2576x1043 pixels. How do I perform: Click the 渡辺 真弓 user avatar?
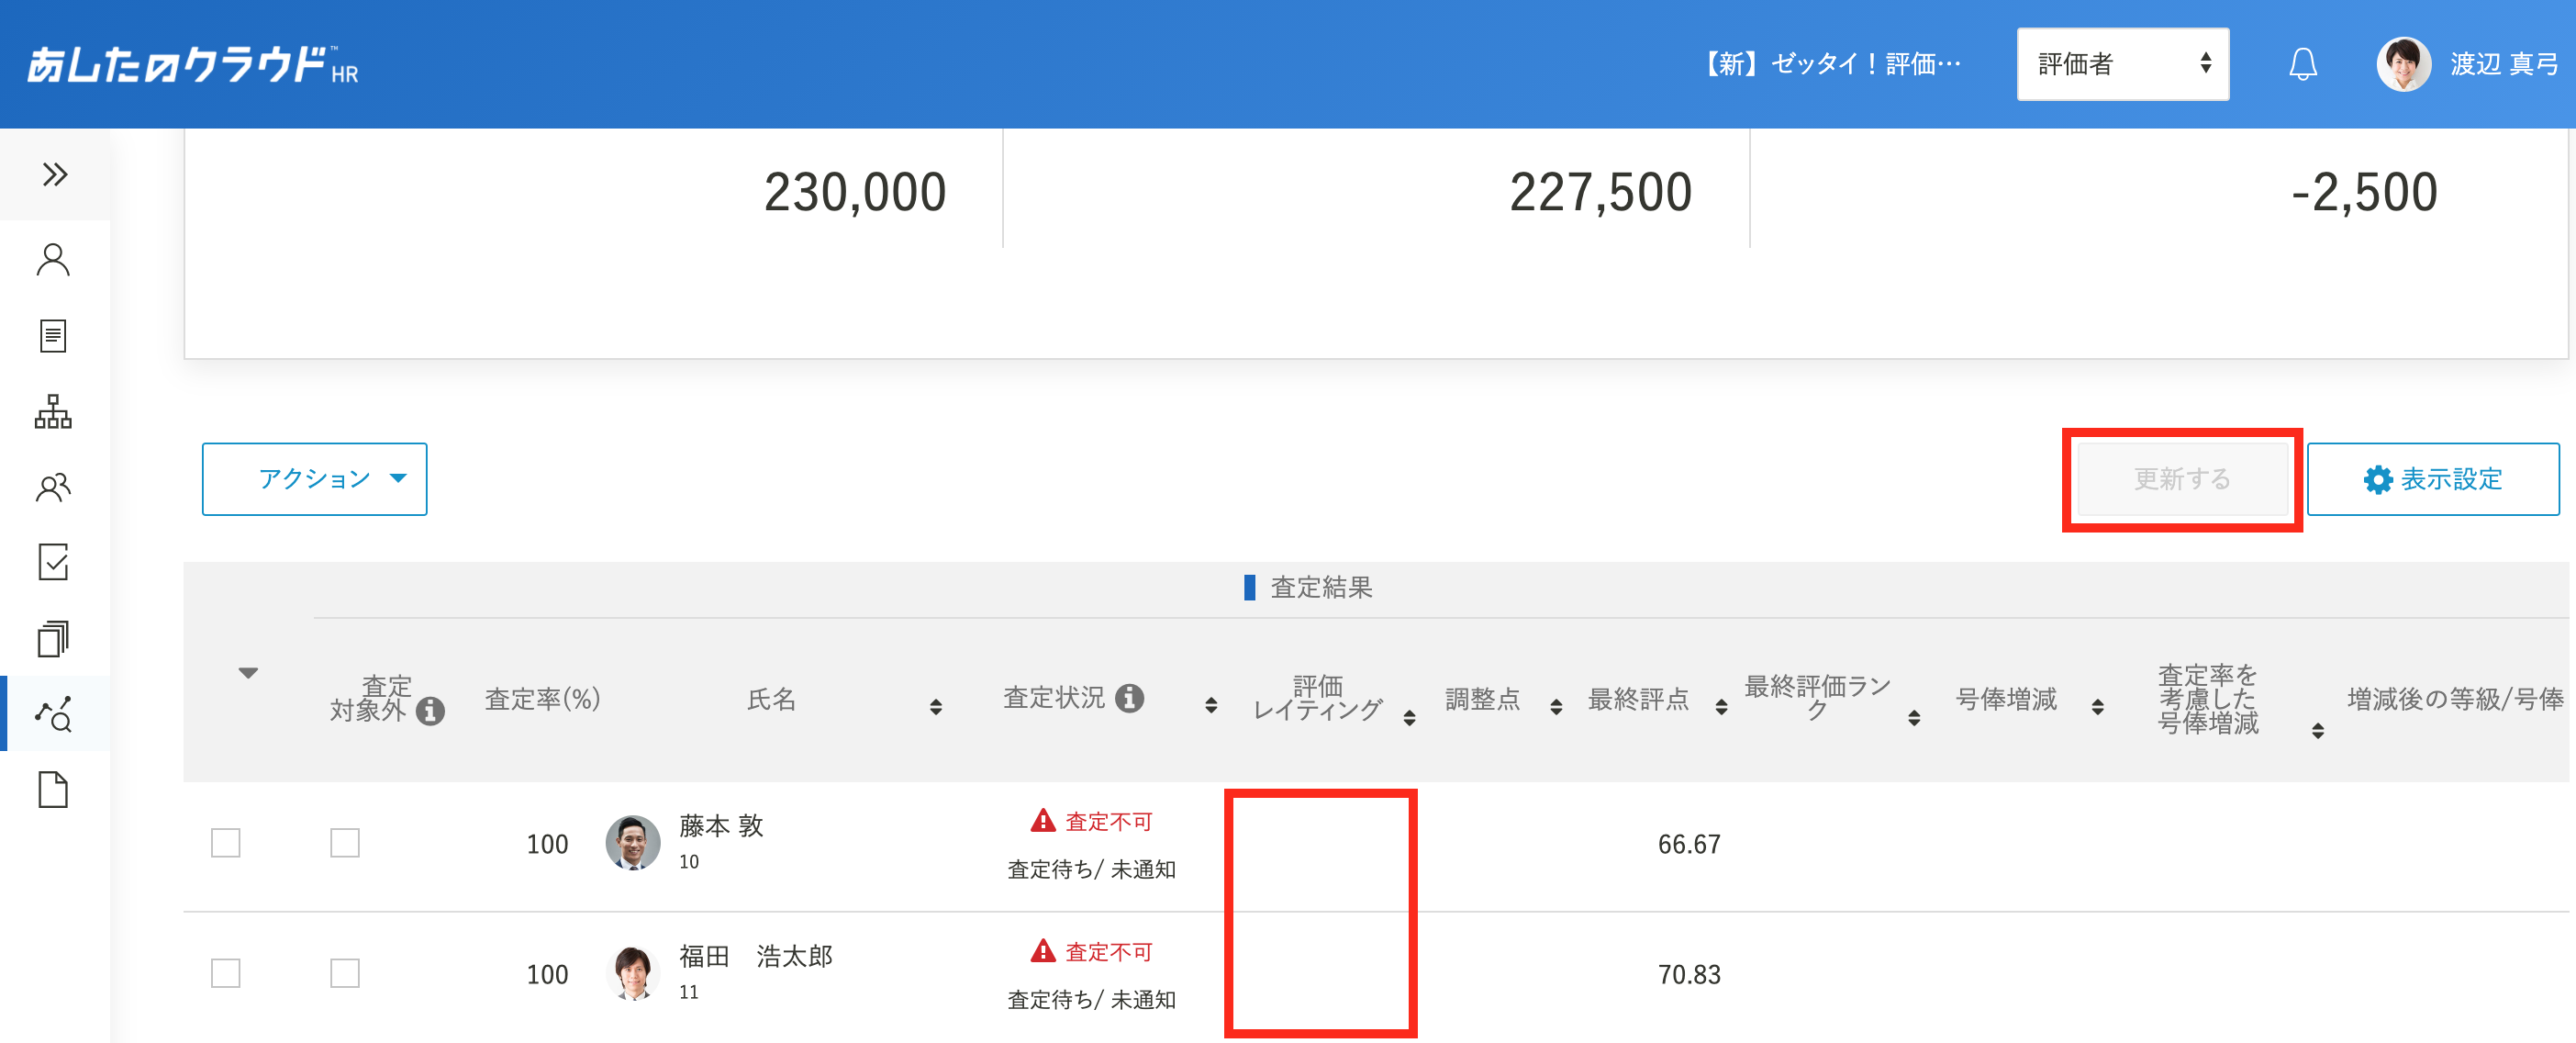2403,64
